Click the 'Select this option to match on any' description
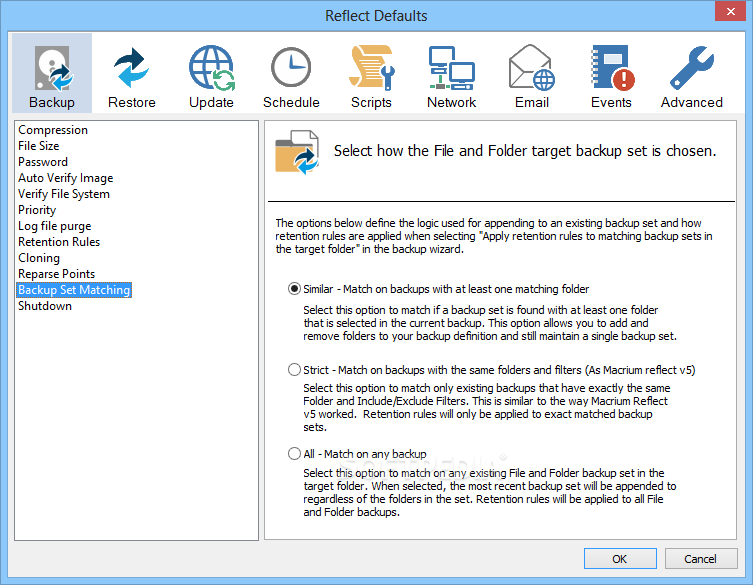Screen dimensions: 753x585 tap(490, 492)
